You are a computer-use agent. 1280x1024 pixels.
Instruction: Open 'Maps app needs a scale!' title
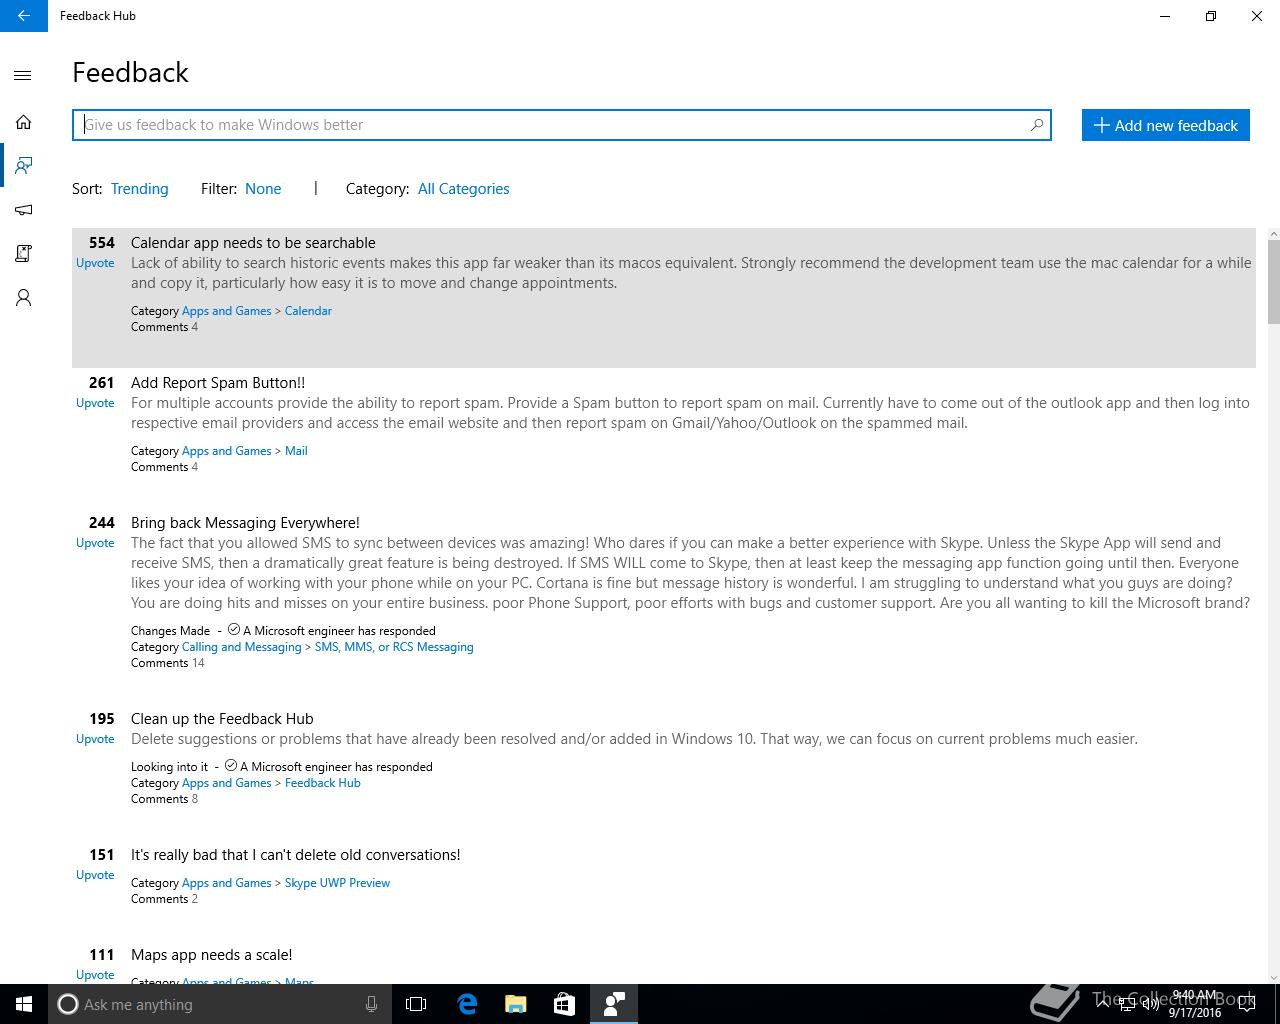pyautogui.click(x=211, y=955)
